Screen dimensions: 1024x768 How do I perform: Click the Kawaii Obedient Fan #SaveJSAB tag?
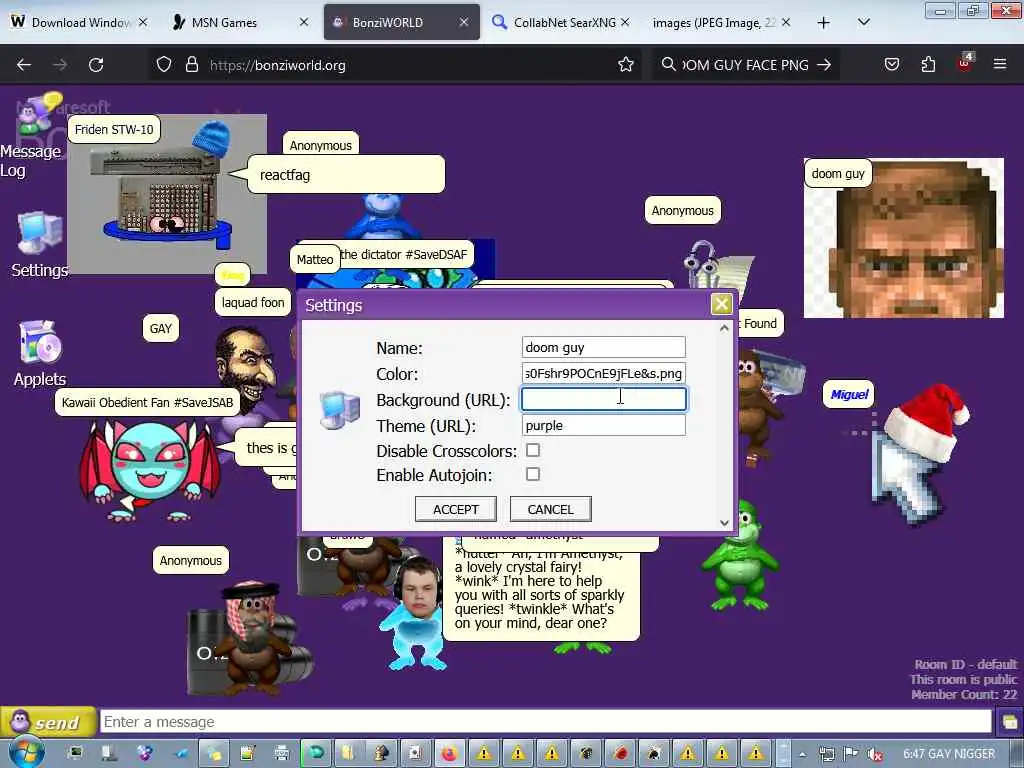click(148, 402)
